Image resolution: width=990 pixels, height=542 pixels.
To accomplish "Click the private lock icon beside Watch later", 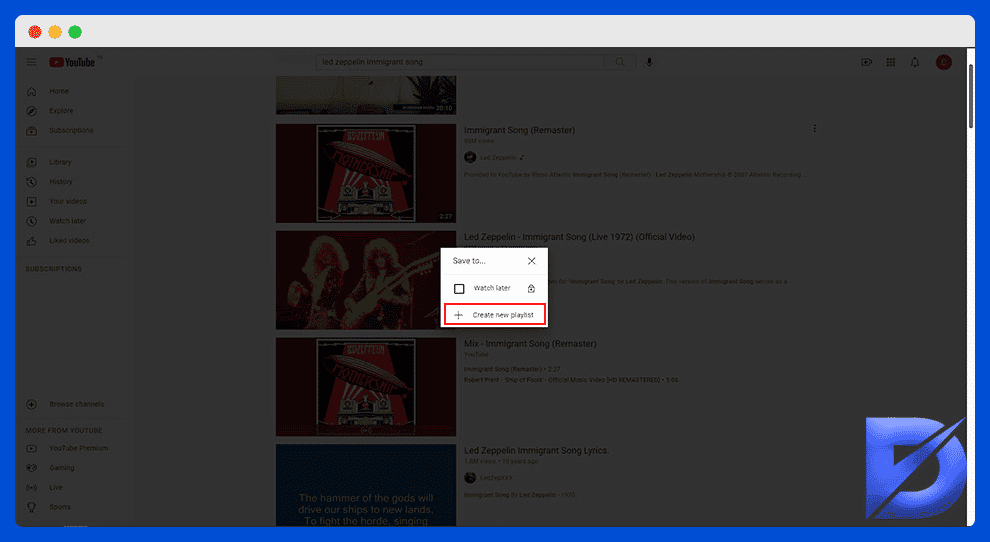I will 531,289.
